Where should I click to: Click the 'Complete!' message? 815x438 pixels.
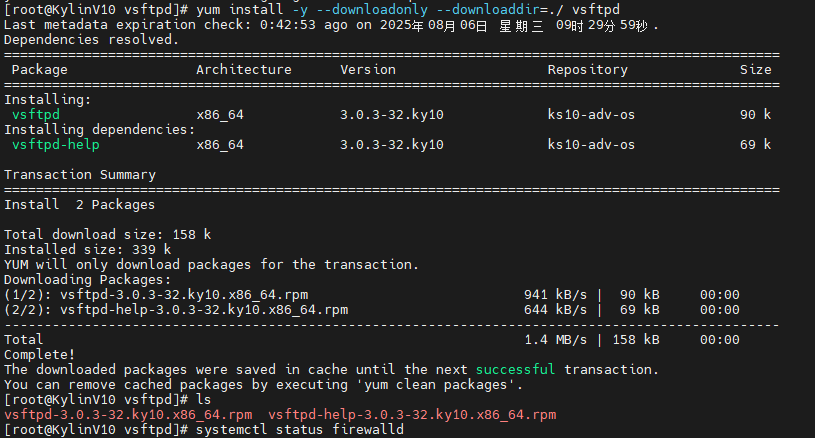point(40,355)
